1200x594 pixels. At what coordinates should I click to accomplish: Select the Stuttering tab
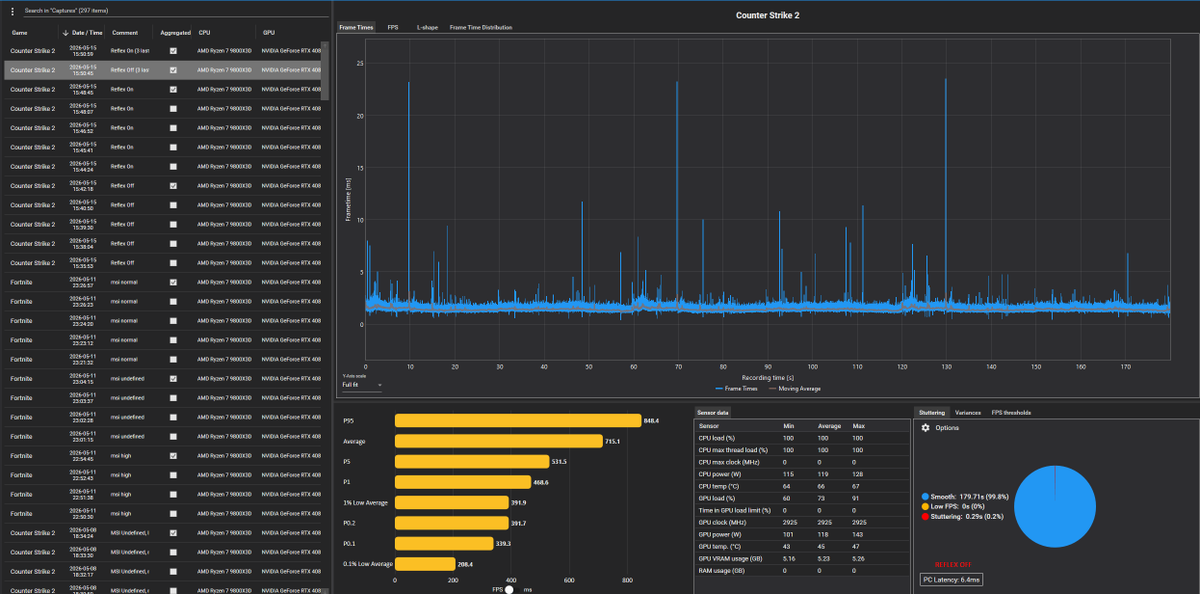tap(931, 412)
